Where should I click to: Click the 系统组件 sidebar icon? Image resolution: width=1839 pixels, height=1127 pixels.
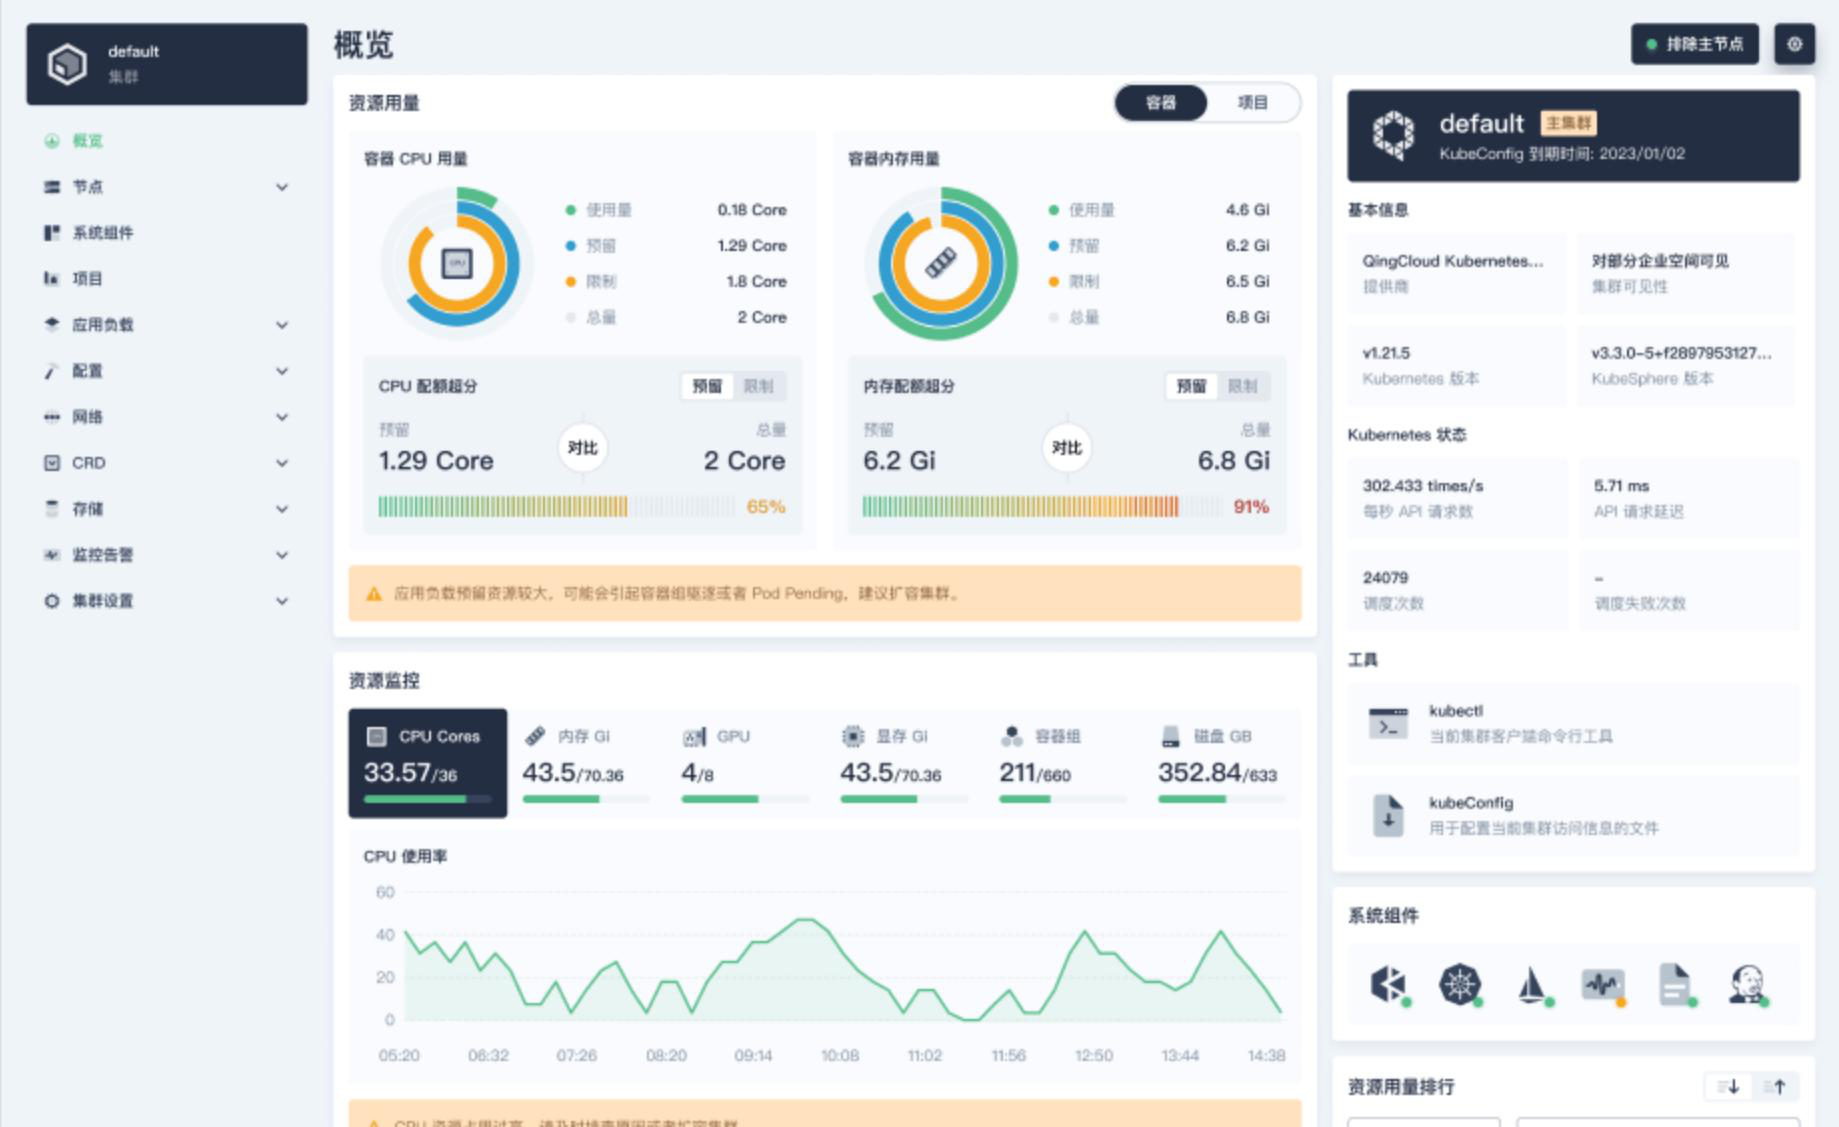point(52,233)
